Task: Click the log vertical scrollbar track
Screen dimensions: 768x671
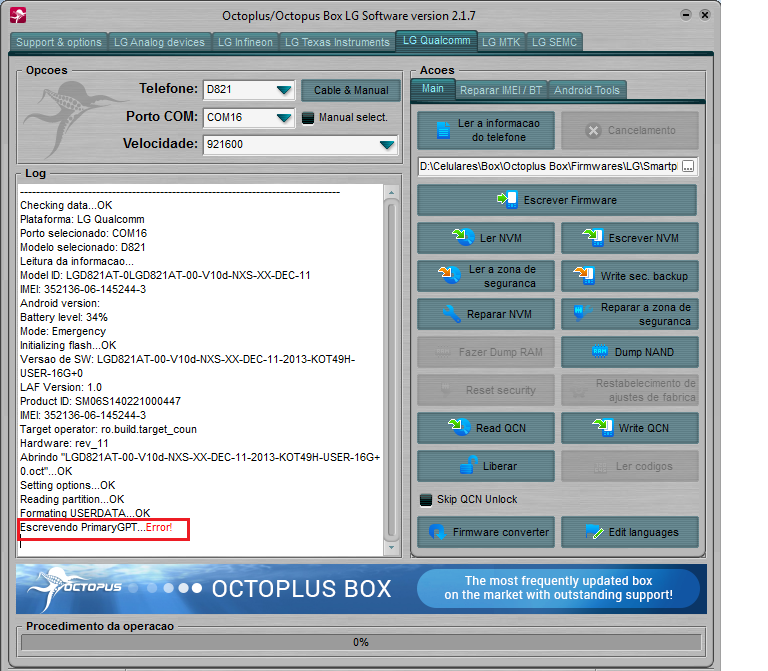Action: pos(391,370)
